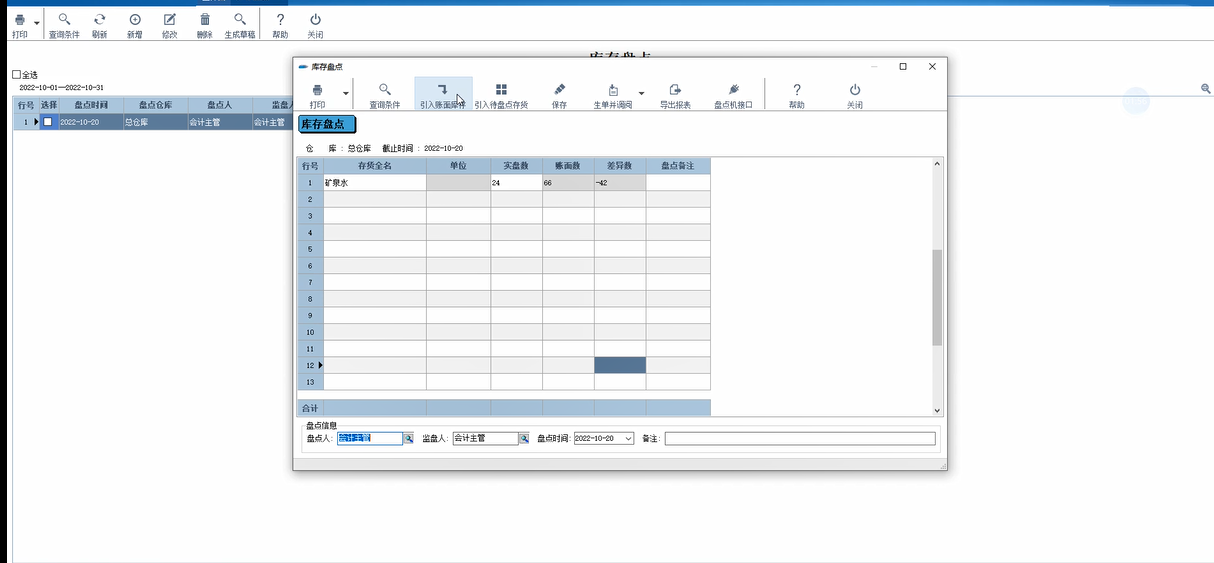
Task: Click 生成草稿 in main toolbar
Action: (239, 25)
